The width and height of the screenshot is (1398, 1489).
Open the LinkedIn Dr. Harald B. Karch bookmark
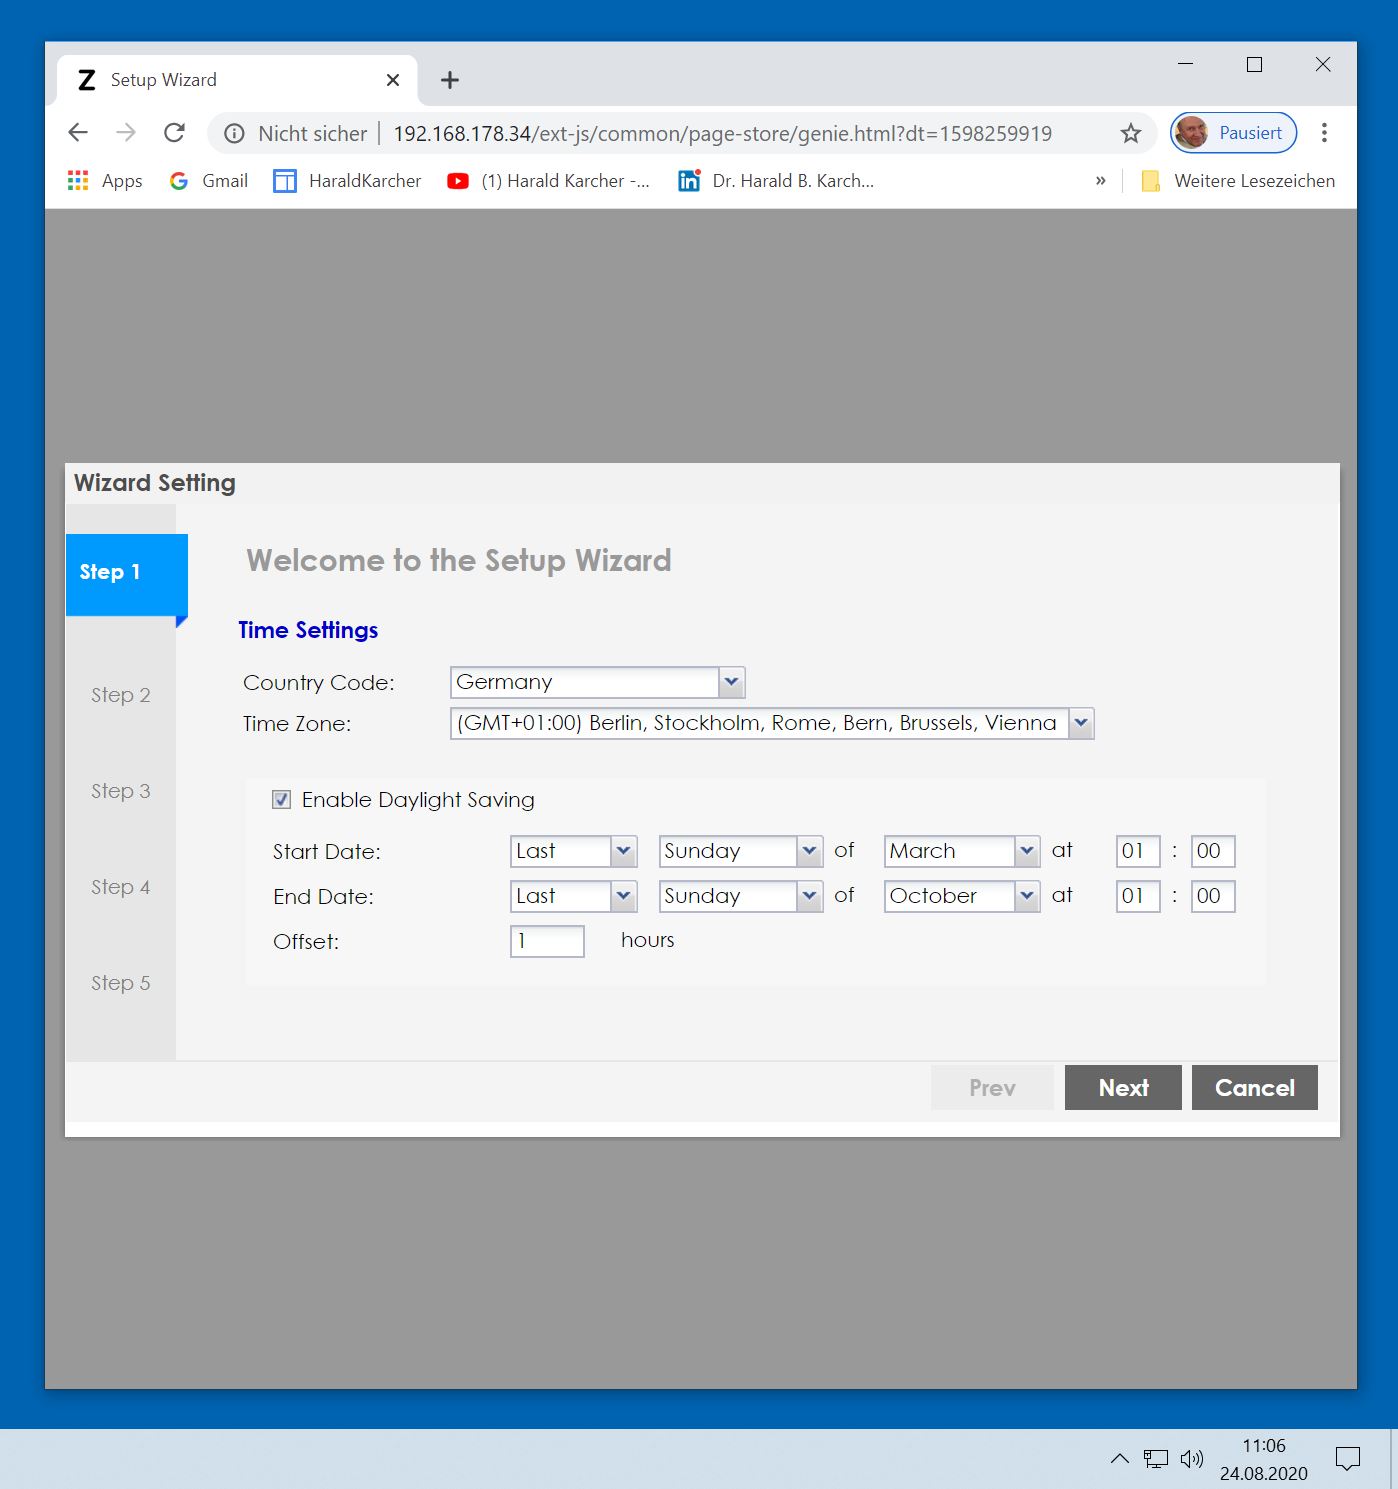point(776,181)
